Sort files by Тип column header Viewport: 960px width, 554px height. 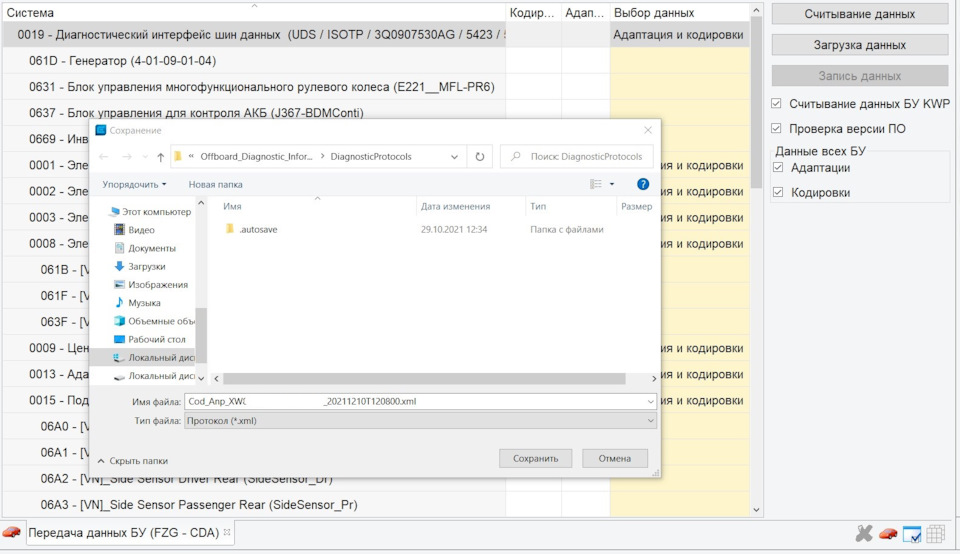click(538, 206)
